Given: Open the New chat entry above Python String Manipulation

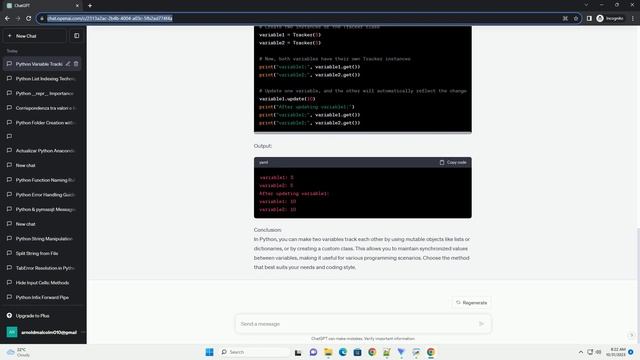Looking at the screenshot, I should tap(42, 224).
